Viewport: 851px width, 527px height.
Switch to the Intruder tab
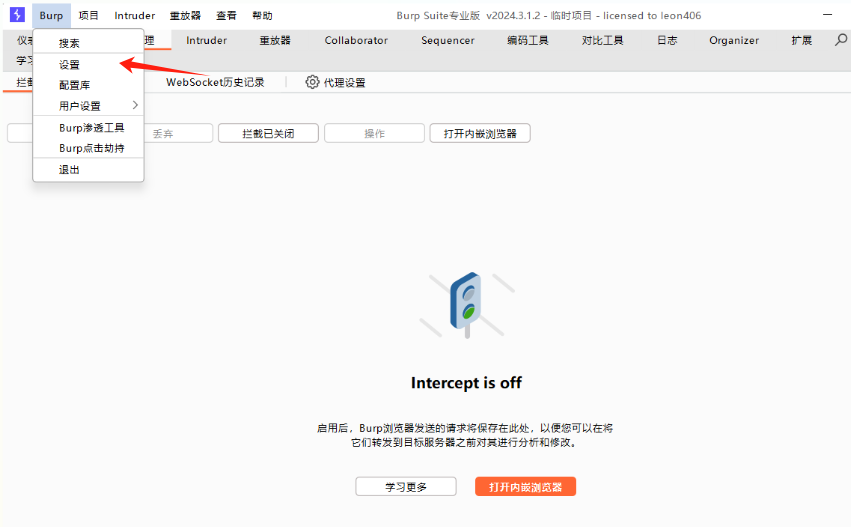[206, 40]
